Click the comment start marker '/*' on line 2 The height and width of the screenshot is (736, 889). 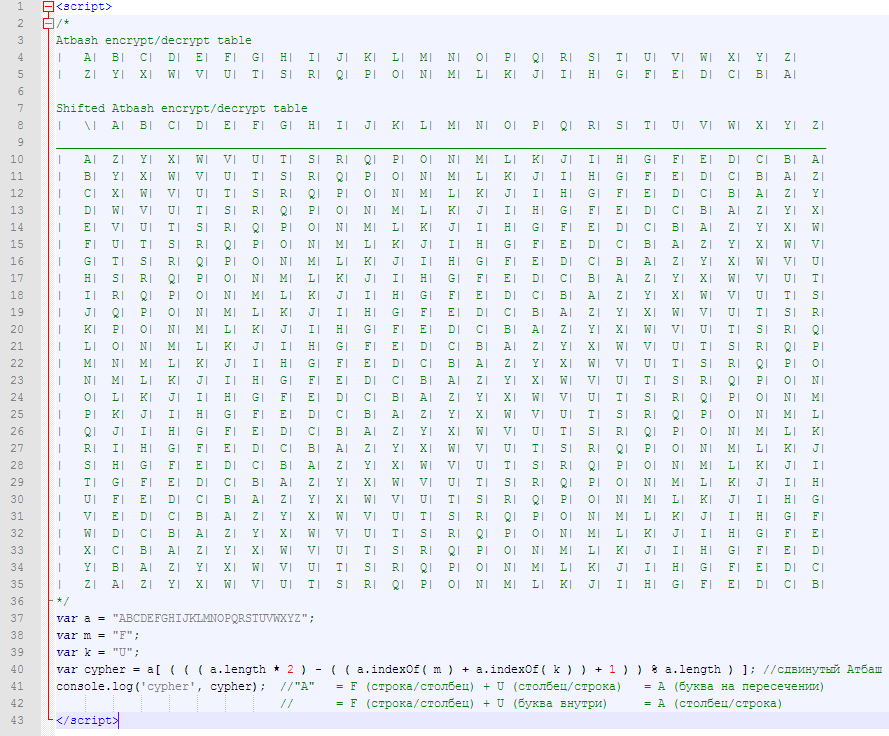62,24
